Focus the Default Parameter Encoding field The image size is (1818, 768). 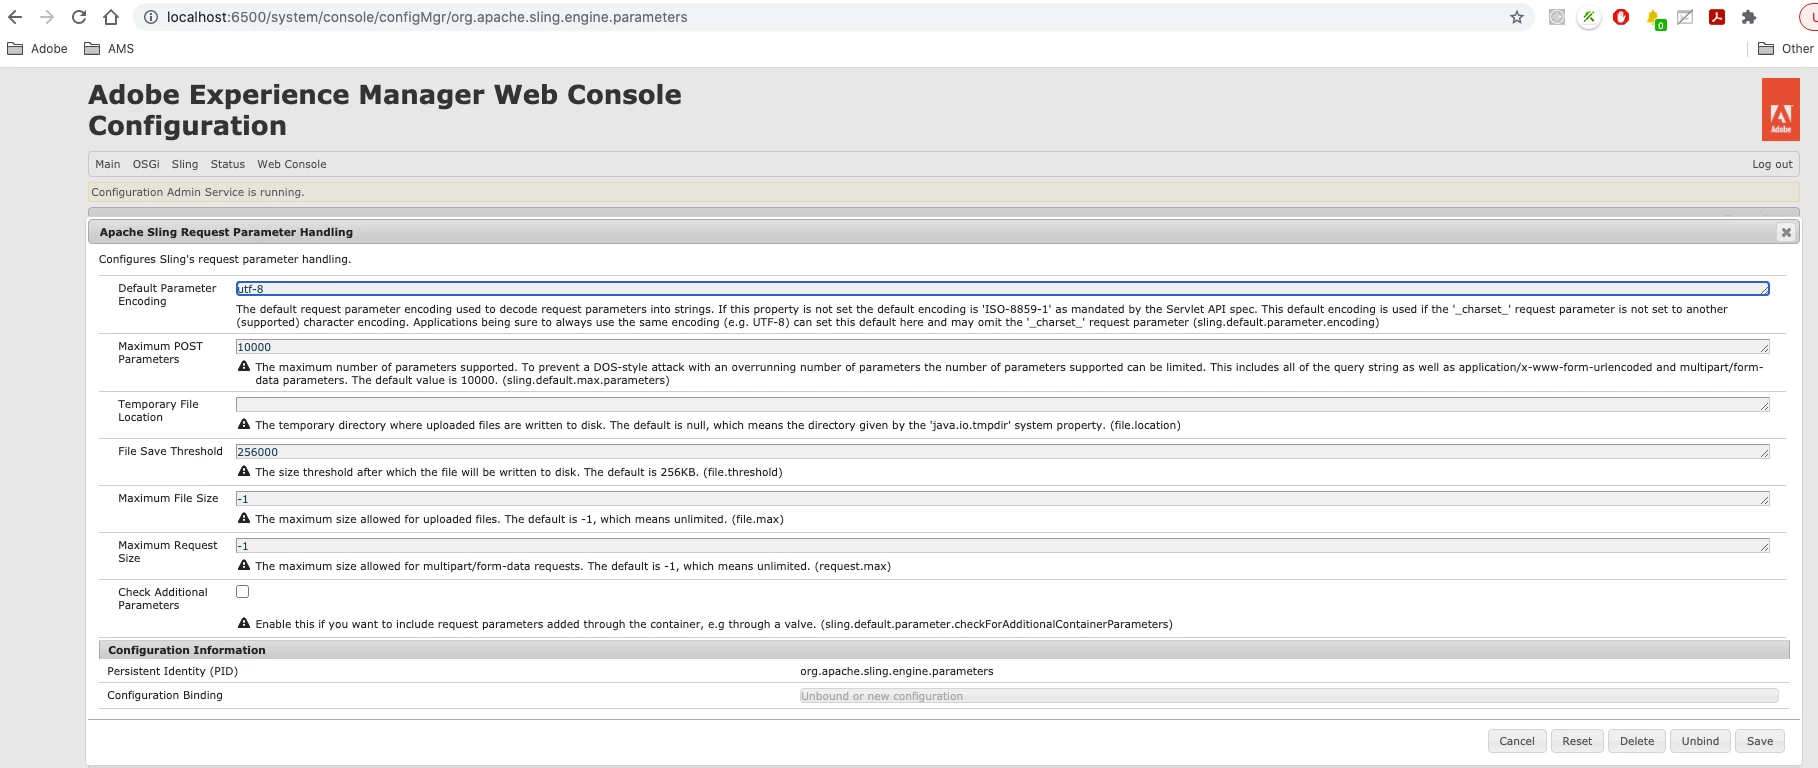coord(1002,289)
